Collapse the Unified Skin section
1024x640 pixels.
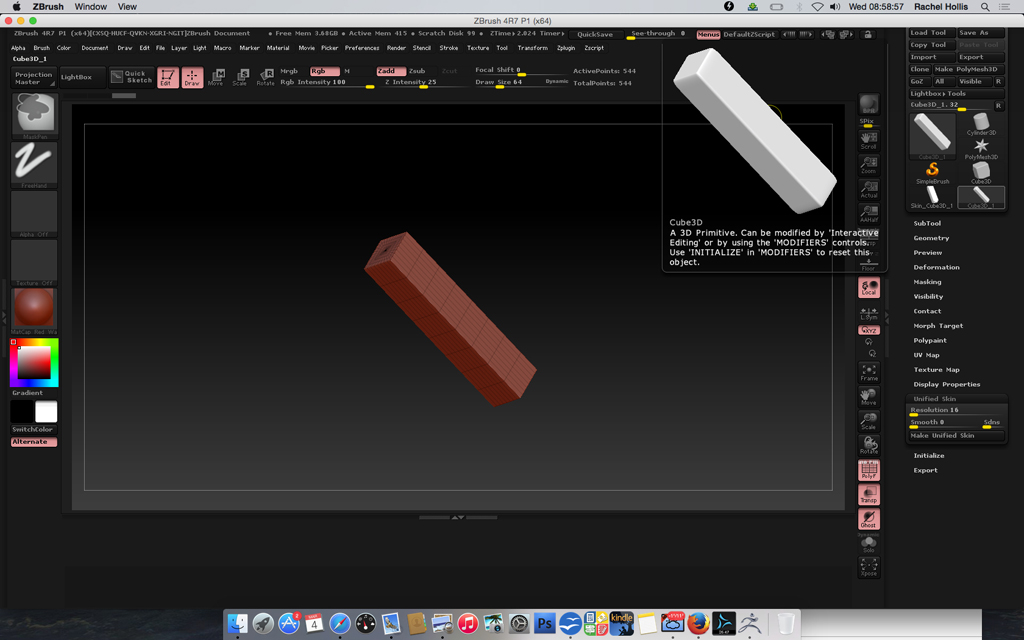coord(935,399)
